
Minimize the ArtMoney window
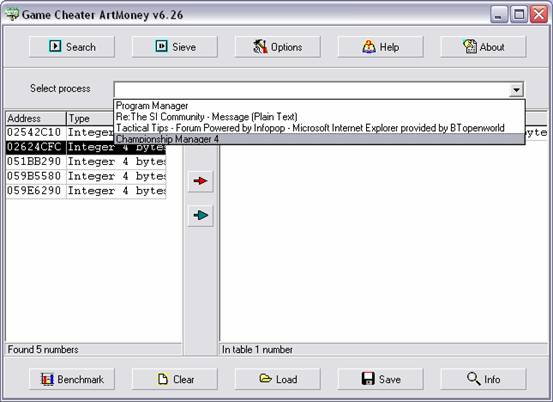coord(499,14)
